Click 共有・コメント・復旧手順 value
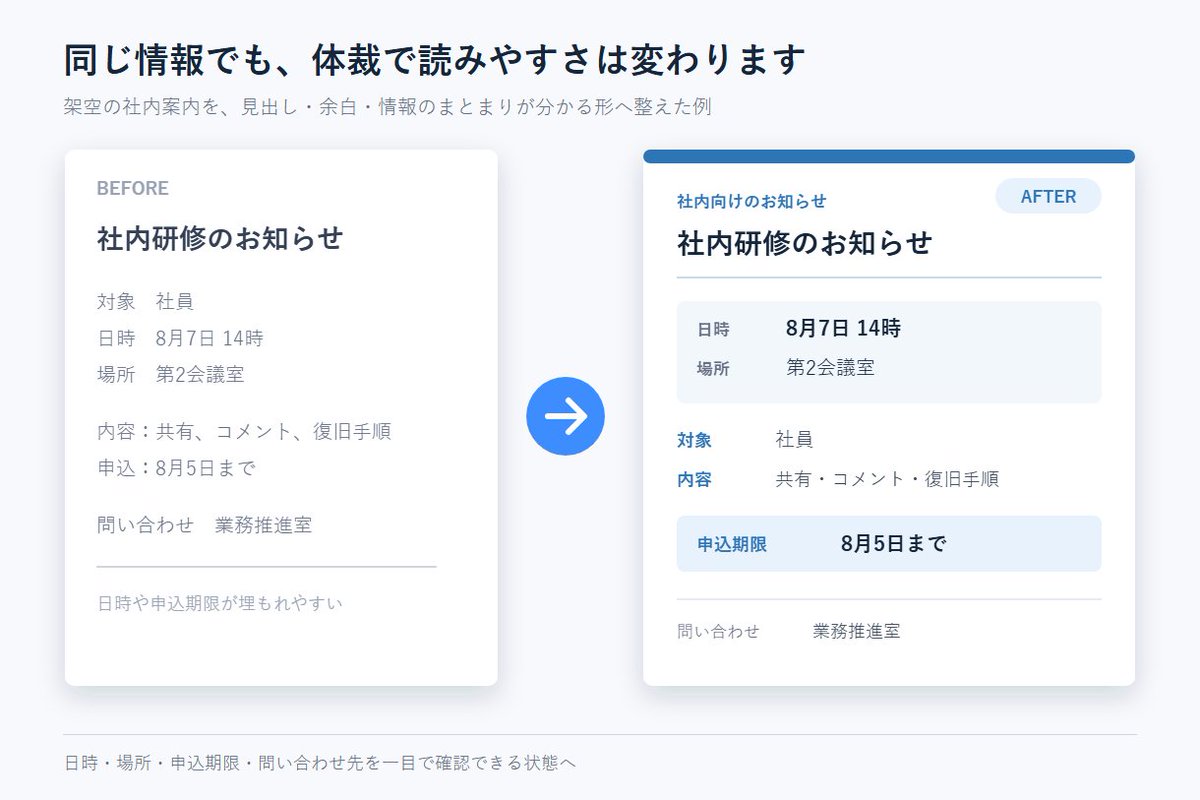The height and width of the screenshot is (800, 1200). pyautogui.click(x=887, y=479)
